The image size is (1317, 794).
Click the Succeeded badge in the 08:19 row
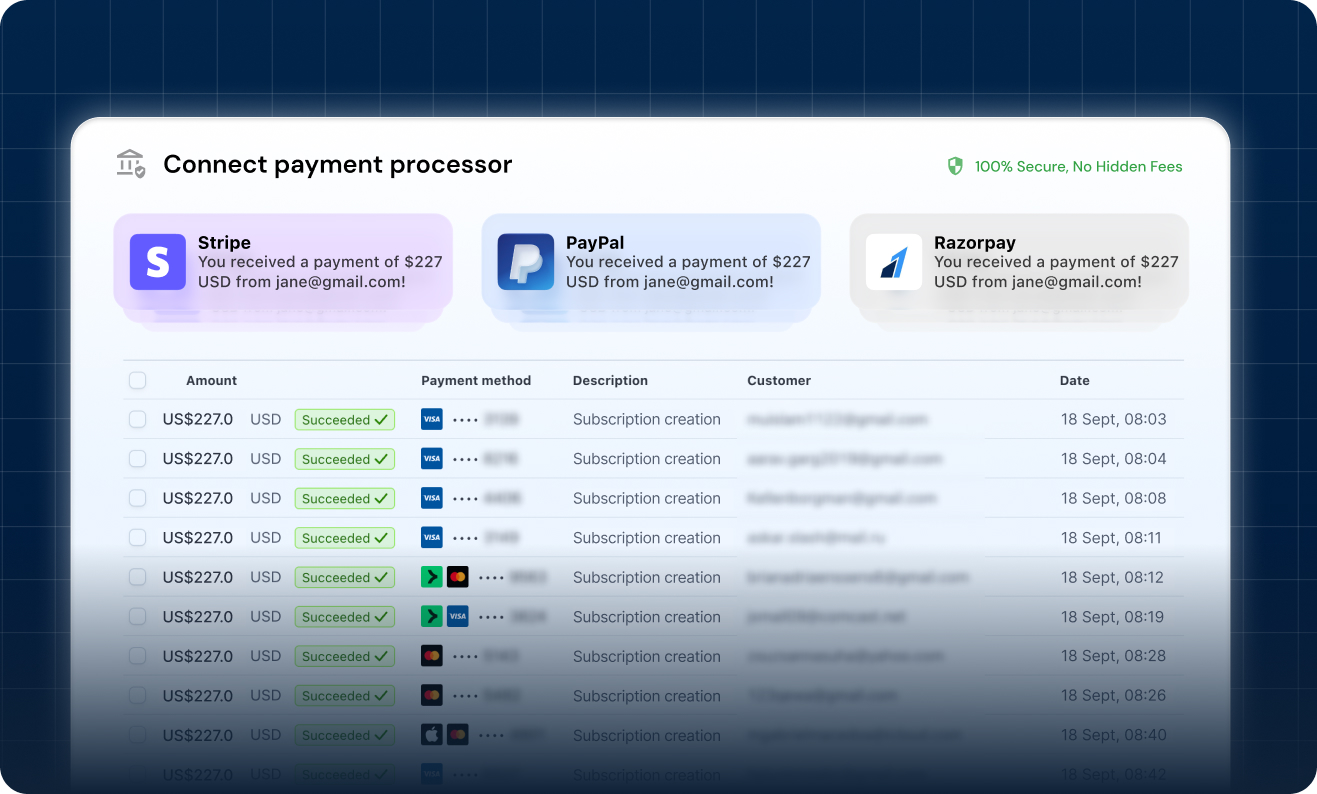pyautogui.click(x=345, y=617)
